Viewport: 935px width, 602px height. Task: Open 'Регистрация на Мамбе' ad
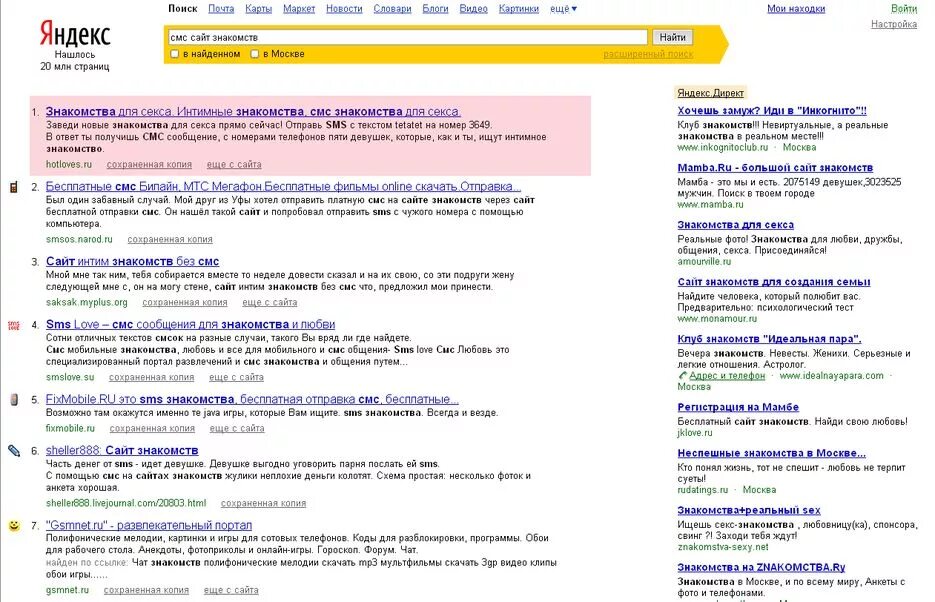pyautogui.click(x=738, y=408)
